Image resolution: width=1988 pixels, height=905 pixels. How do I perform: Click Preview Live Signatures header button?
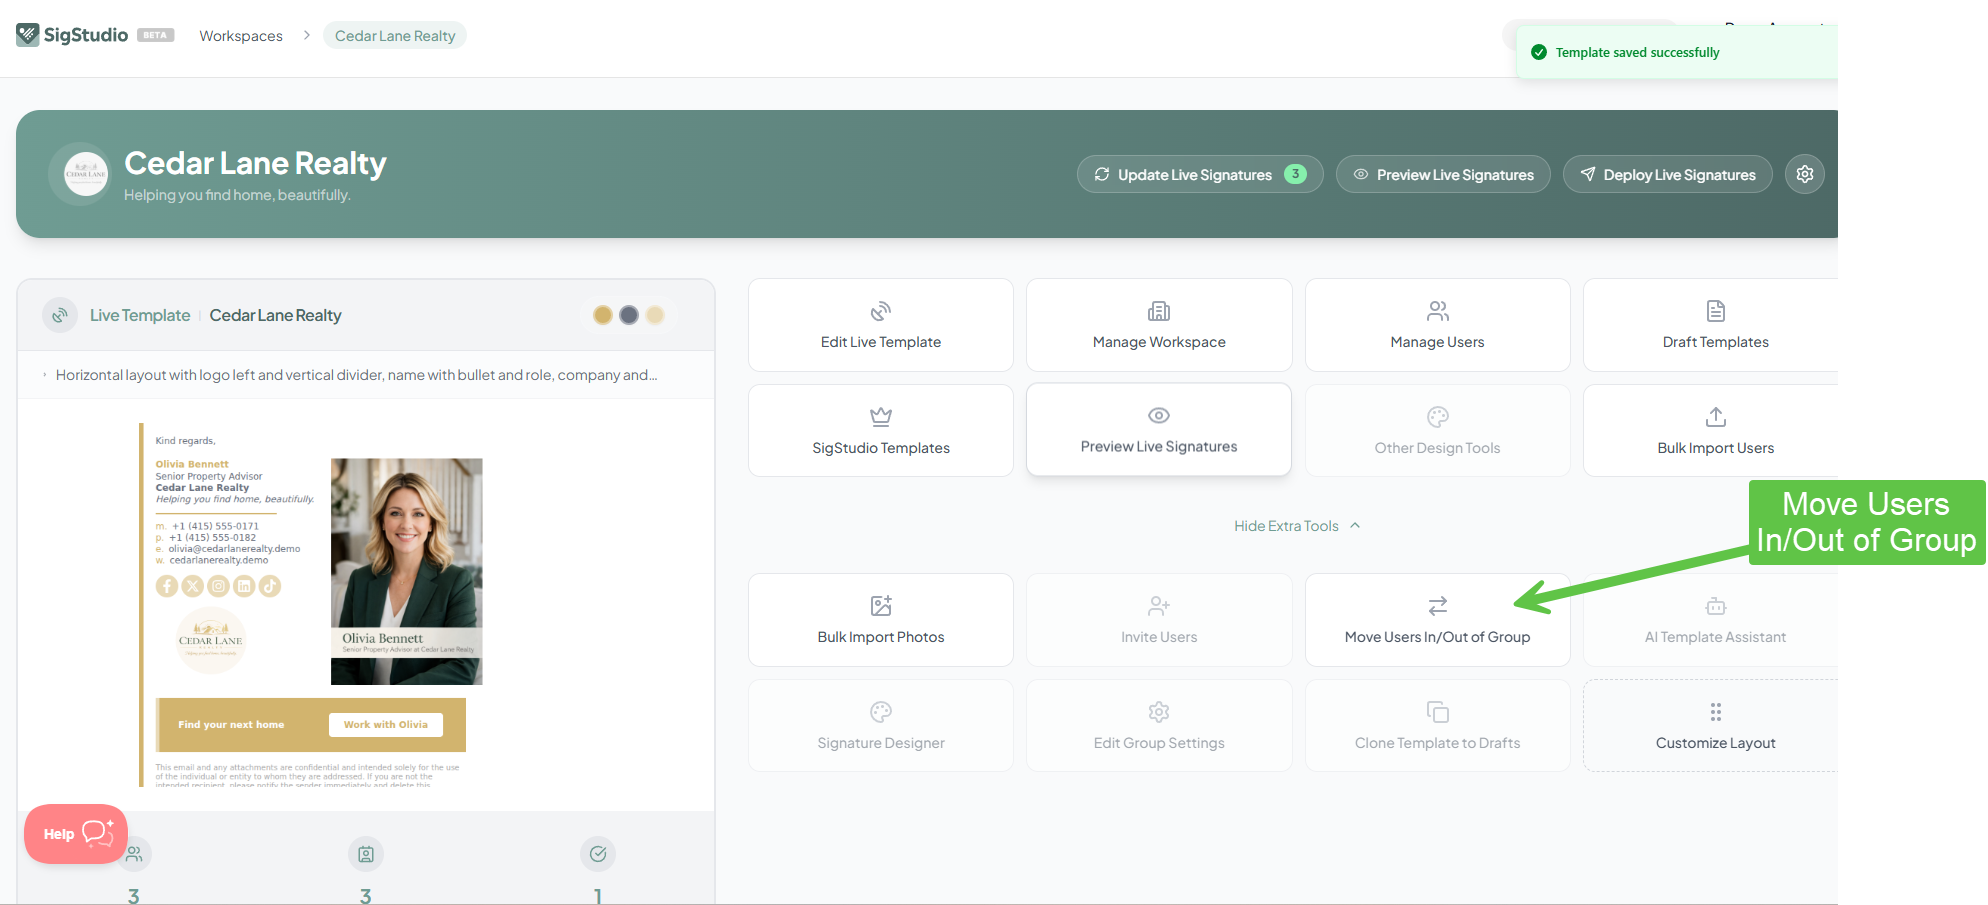1443,174
